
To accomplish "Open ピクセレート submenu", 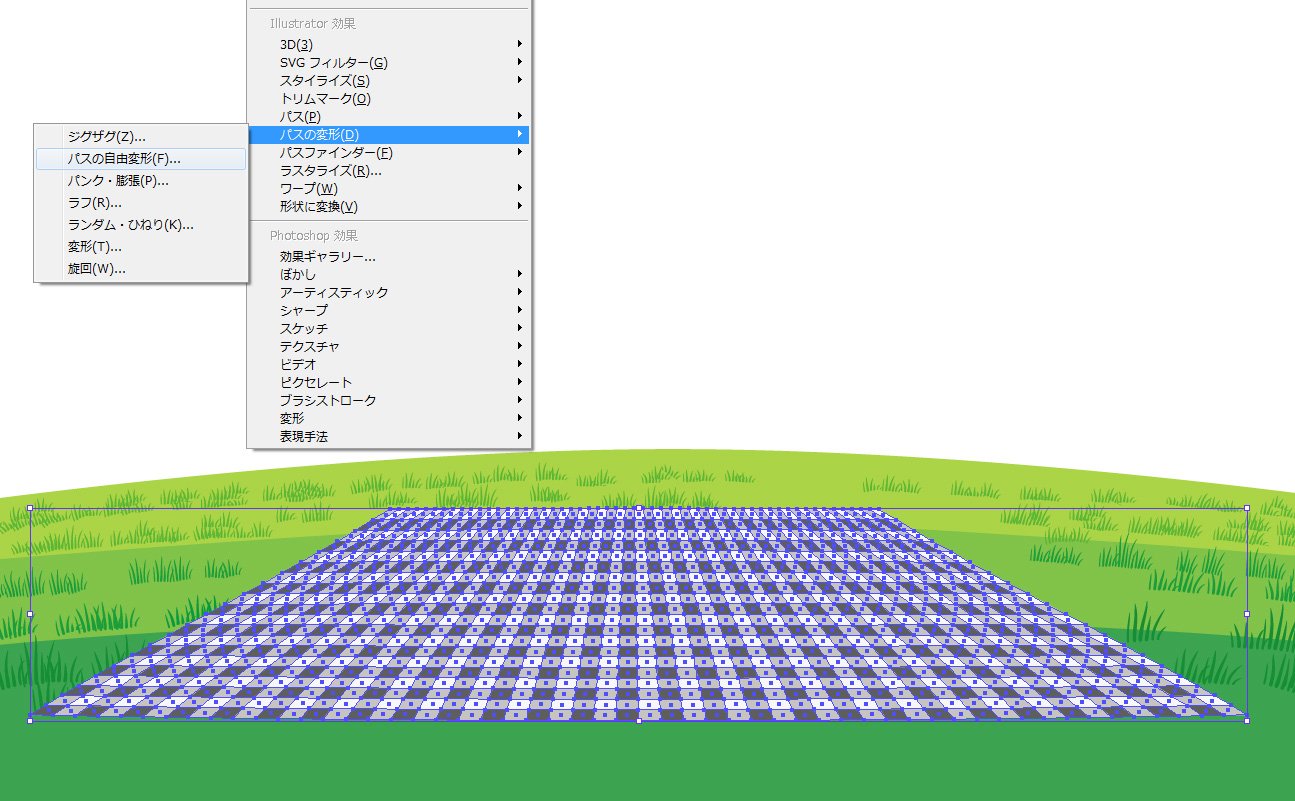I will pos(389,382).
